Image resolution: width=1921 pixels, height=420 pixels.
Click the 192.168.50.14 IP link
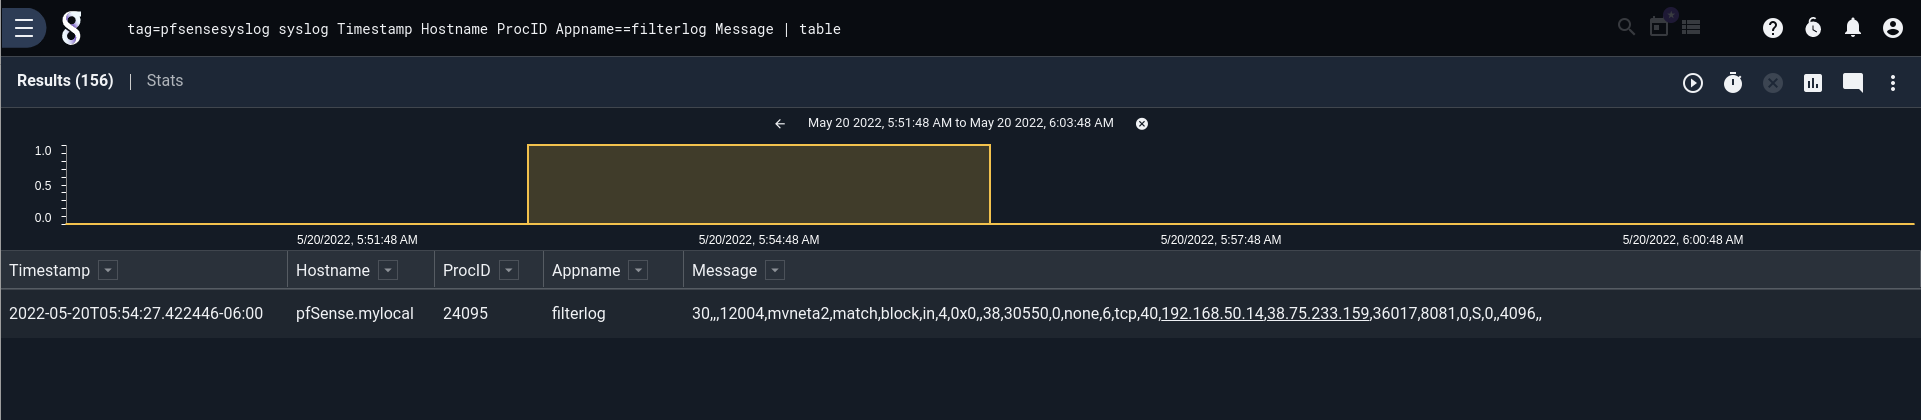[x=1212, y=313]
